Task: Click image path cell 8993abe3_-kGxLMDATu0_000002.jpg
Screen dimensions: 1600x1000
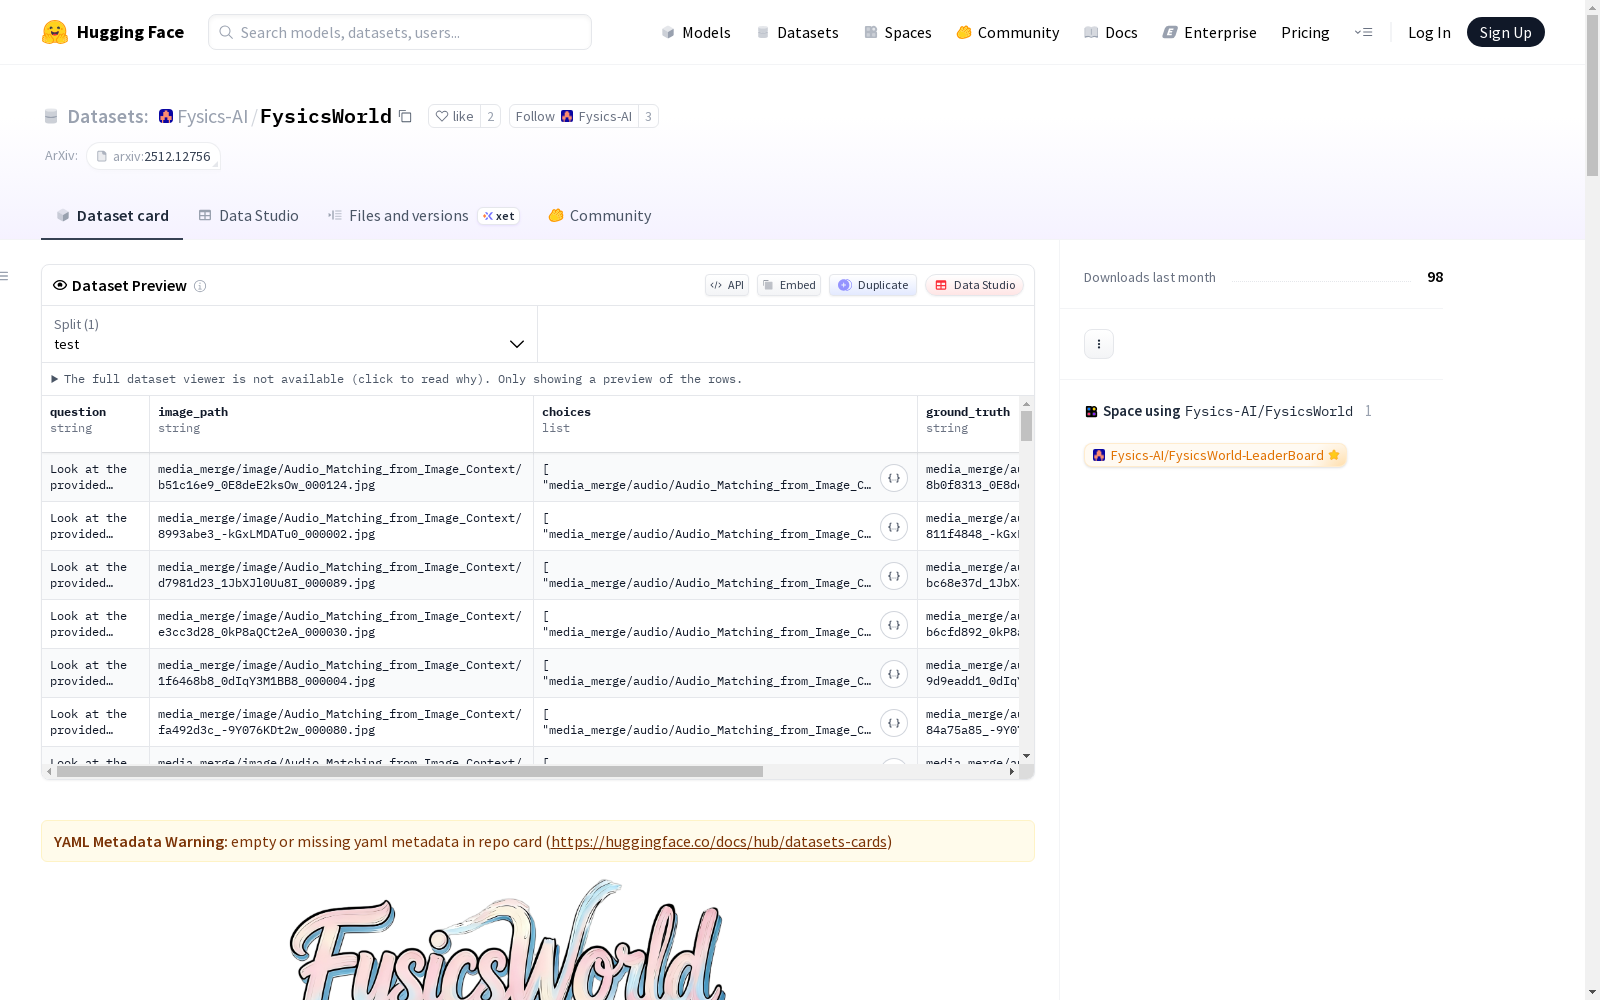Action: (342, 527)
